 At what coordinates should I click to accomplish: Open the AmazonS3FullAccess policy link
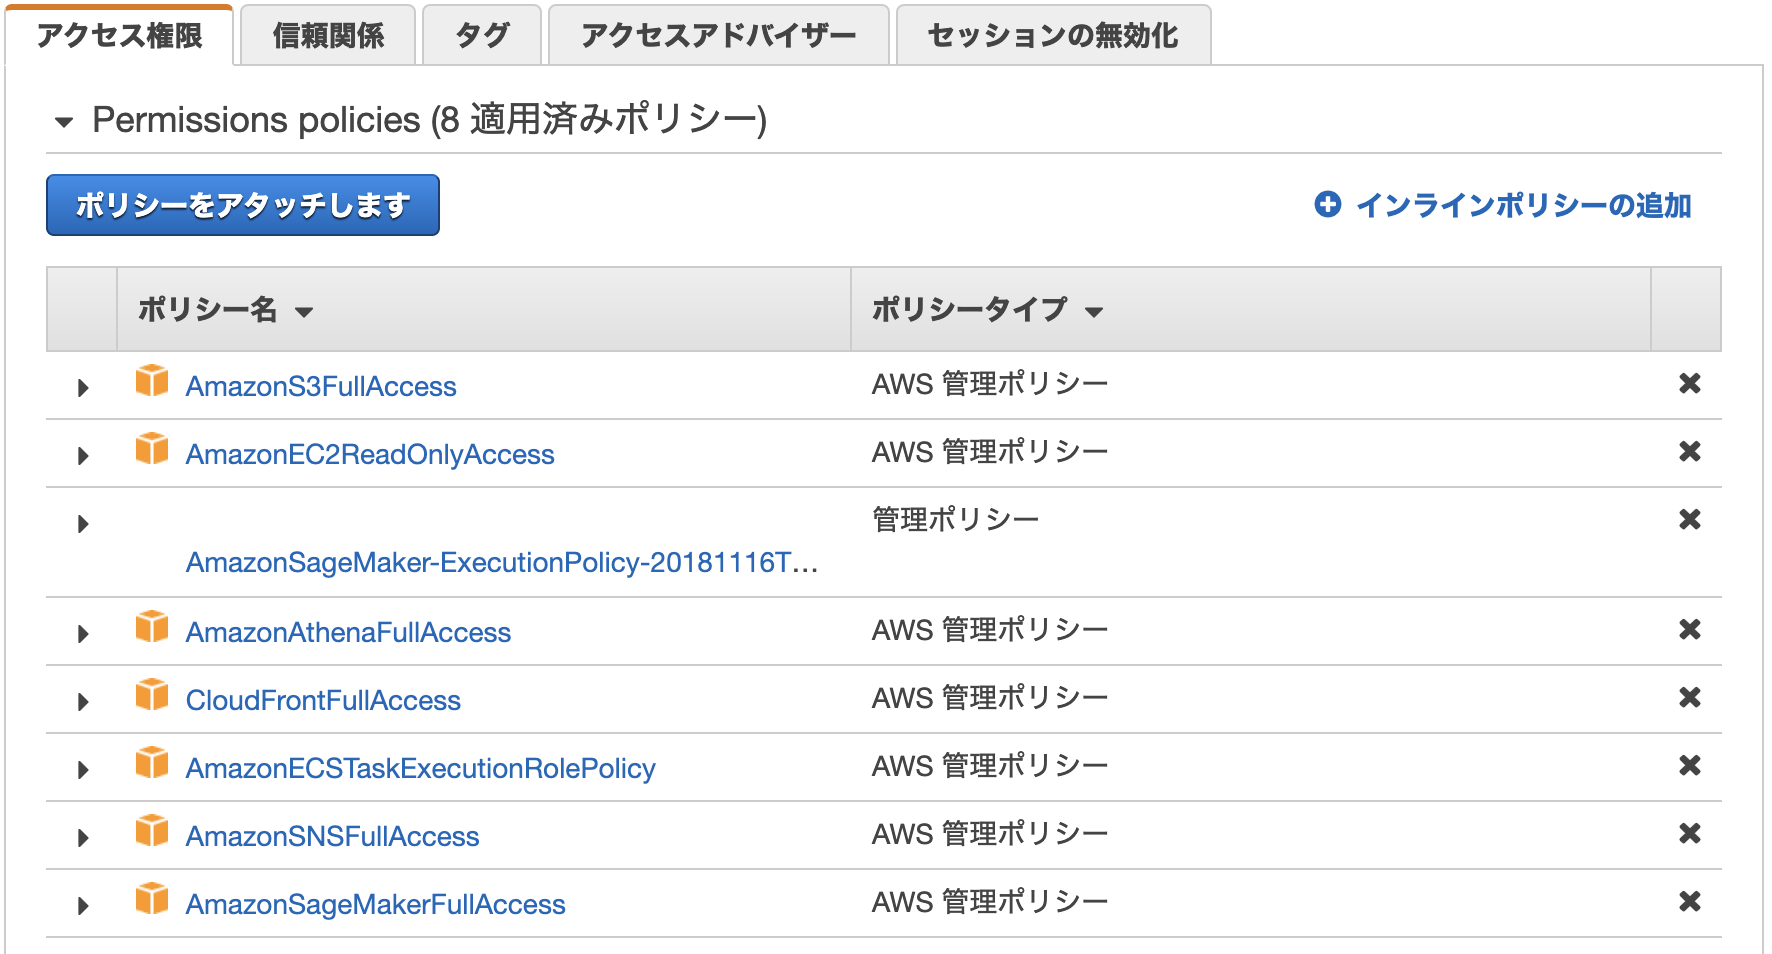[321, 386]
